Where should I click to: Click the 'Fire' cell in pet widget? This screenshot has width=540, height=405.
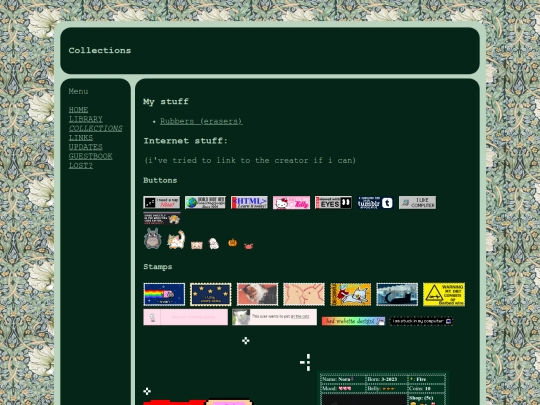tap(427, 379)
